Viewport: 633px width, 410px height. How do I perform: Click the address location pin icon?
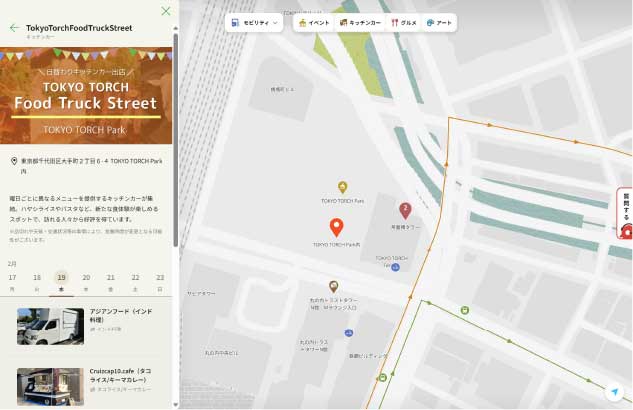pos(14,161)
